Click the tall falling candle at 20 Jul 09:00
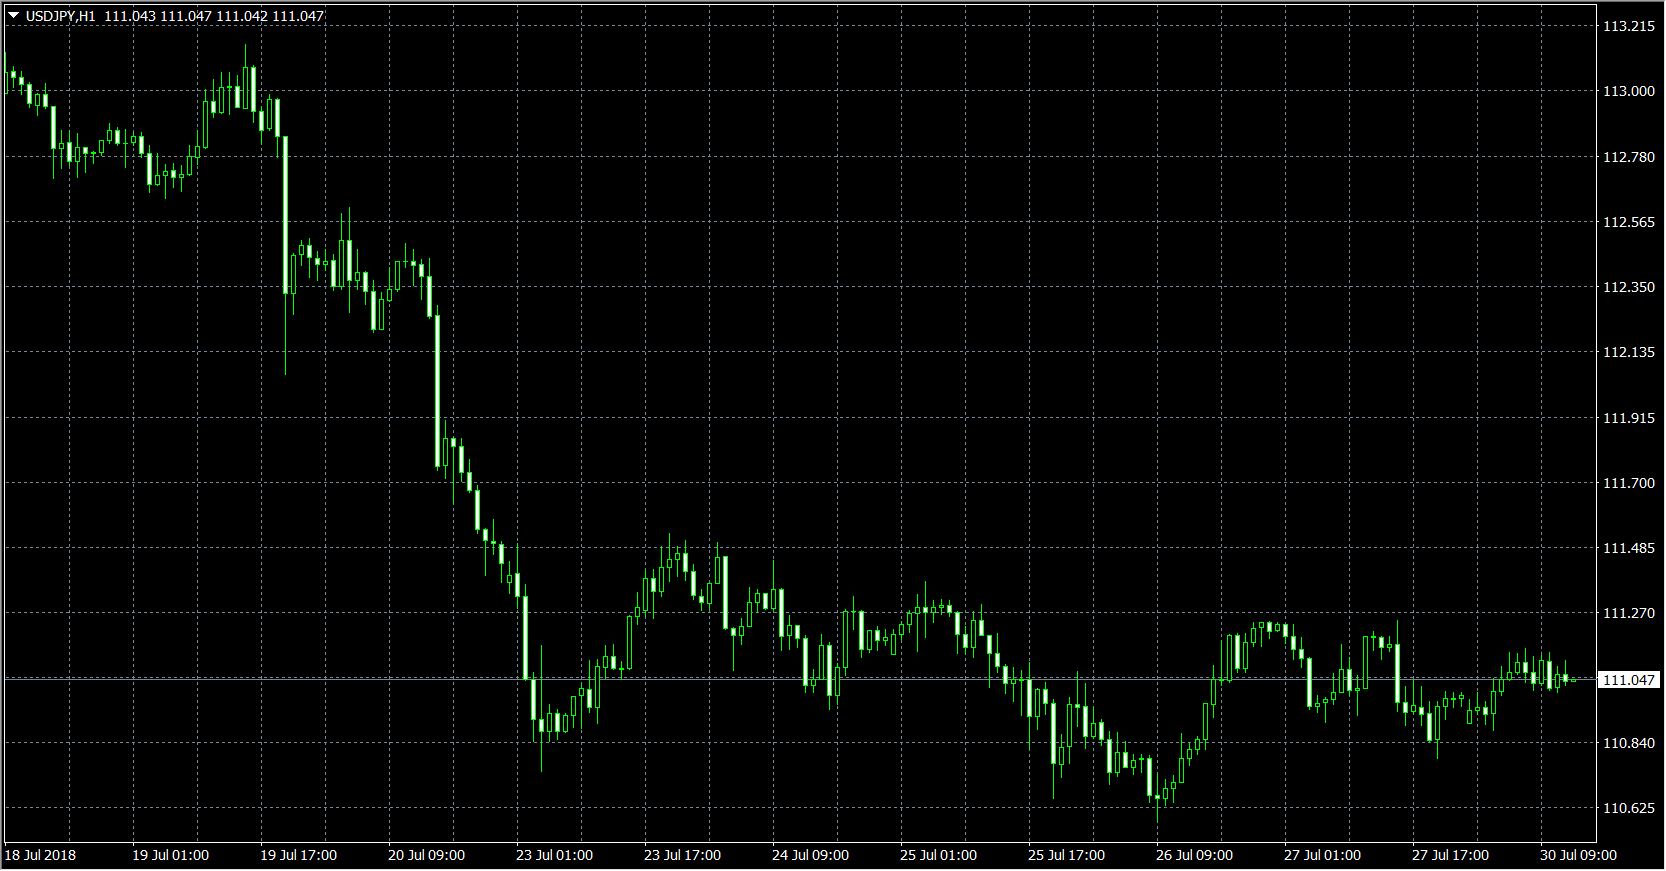The height and width of the screenshot is (871, 1666). coord(437,390)
